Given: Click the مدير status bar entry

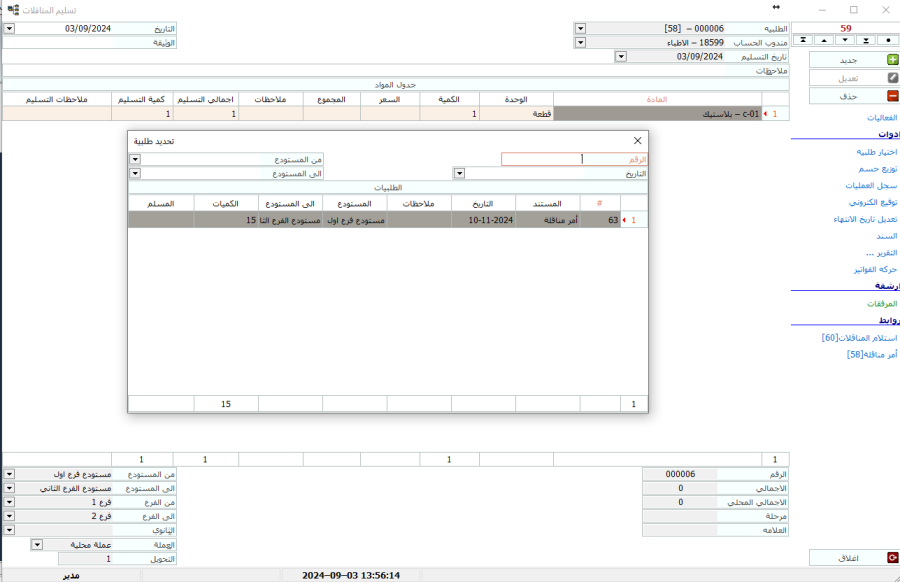Looking at the screenshot, I should pyautogui.click(x=71, y=575).
